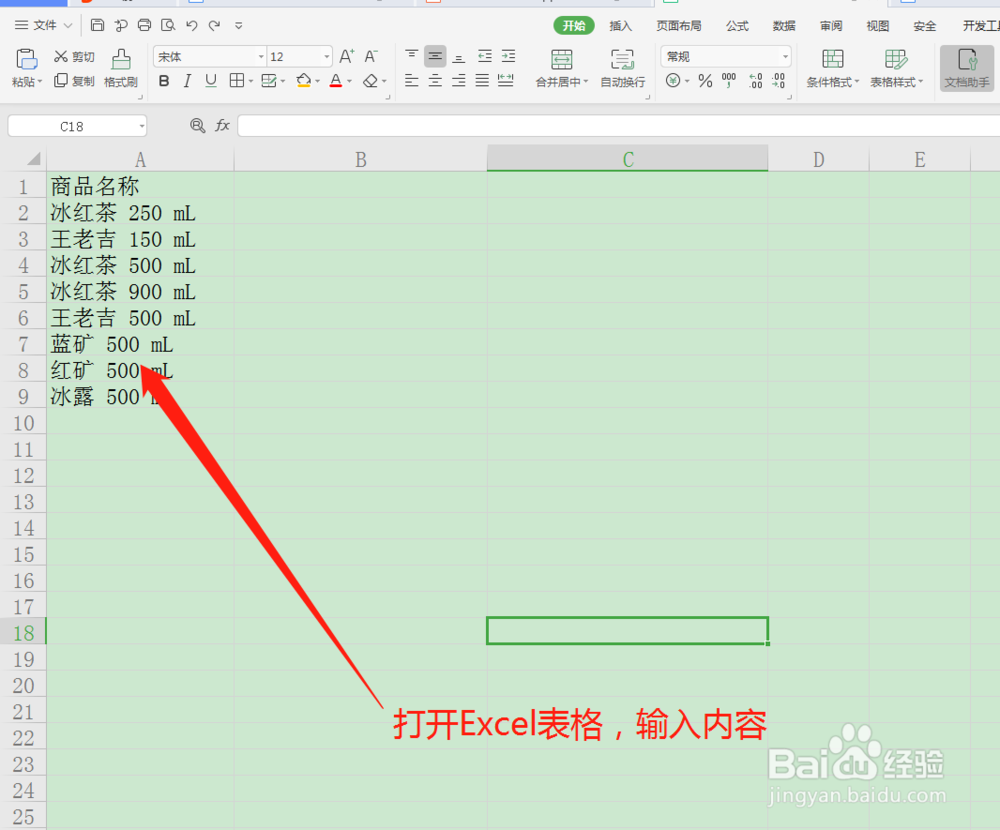This screenshot has width=1000, height=830.
Task: Open Document Assistant 文档助手
Action: click(967, 68)
